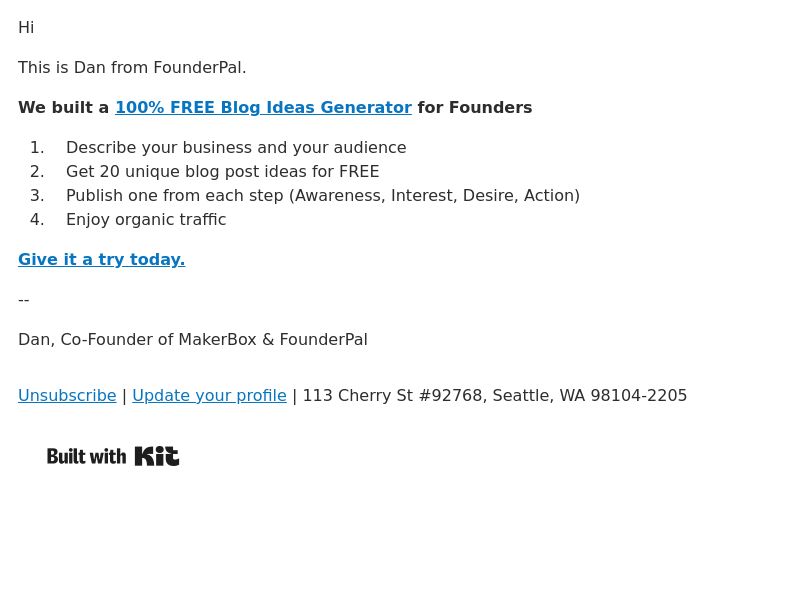Click Dan's Co-Founder signature line

(193, 340)
